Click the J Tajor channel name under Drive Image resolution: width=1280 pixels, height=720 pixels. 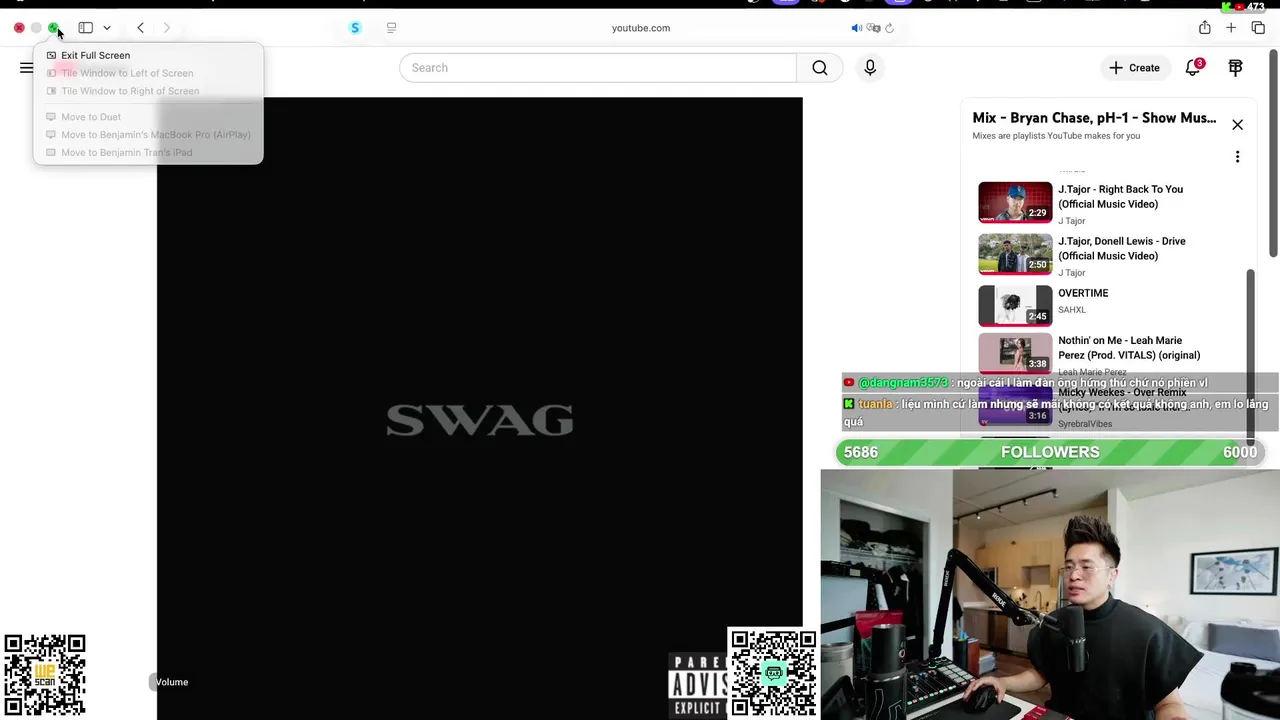pyautogui.click(x=1071, y=272)
